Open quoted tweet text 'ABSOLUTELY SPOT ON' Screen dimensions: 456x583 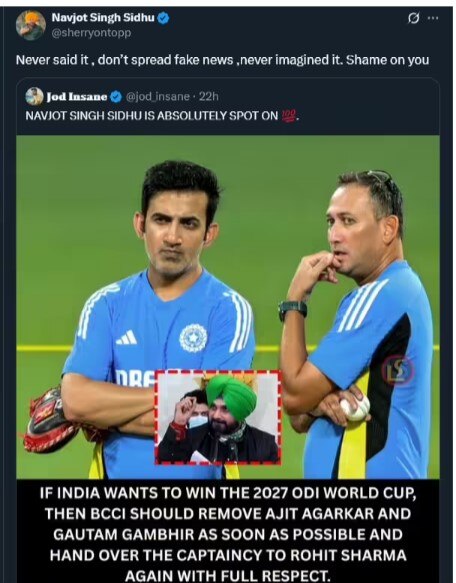(x=218, y=116)
